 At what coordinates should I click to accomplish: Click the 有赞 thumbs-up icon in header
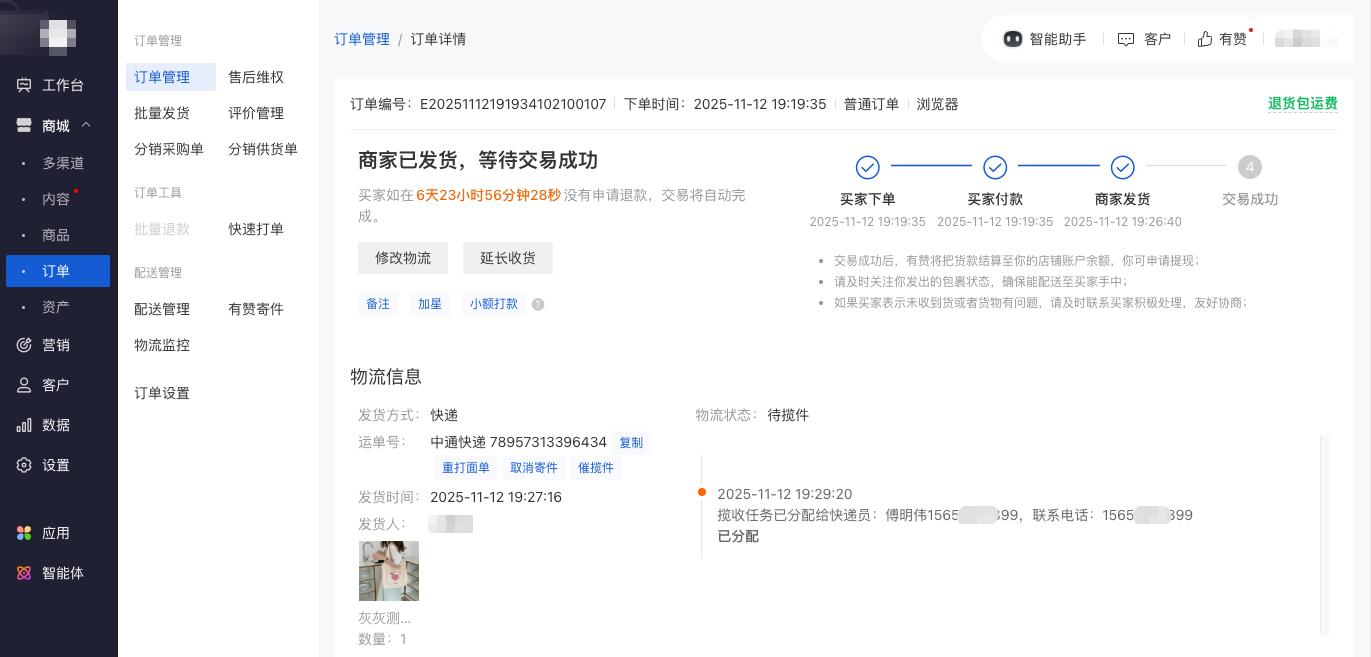pos(1205,39)
